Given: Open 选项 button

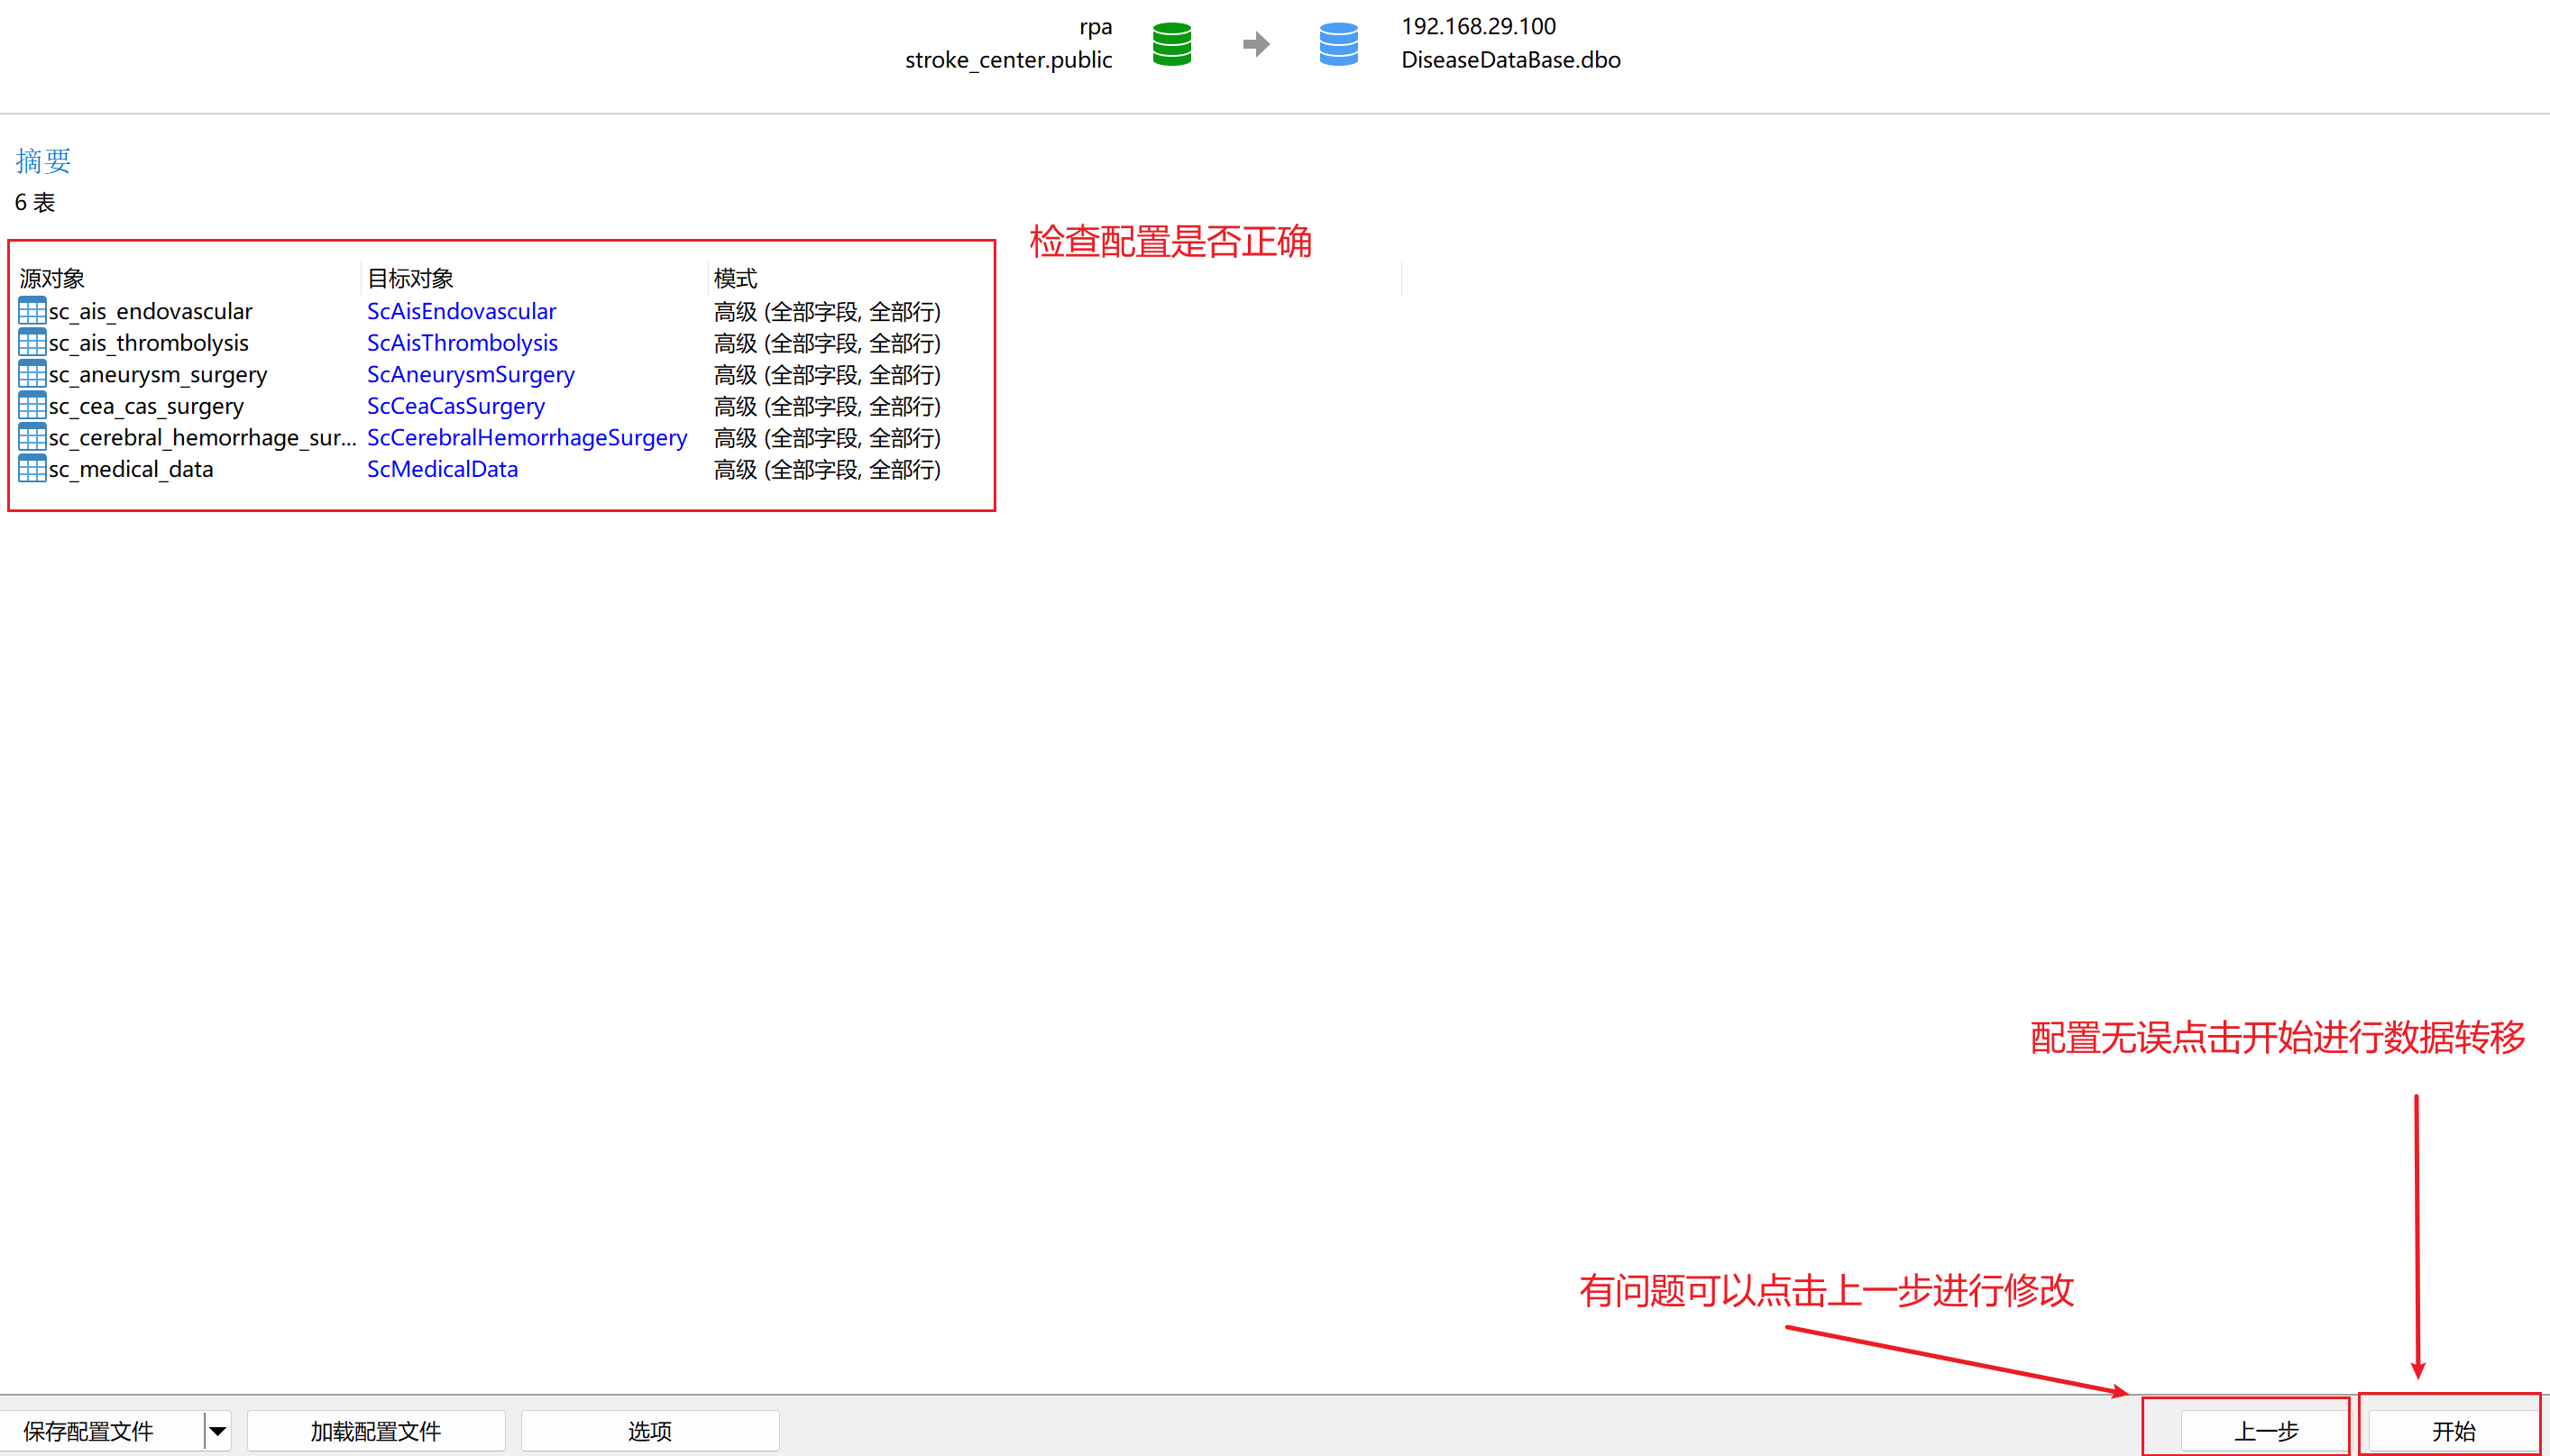Looking at the screenshot, I should coord(650,1431).
